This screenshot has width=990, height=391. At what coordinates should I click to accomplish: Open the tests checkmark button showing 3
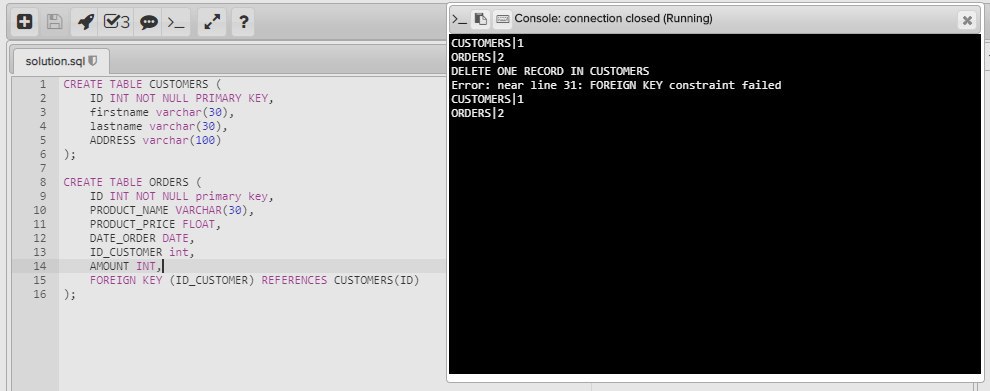tap(117, 22)
